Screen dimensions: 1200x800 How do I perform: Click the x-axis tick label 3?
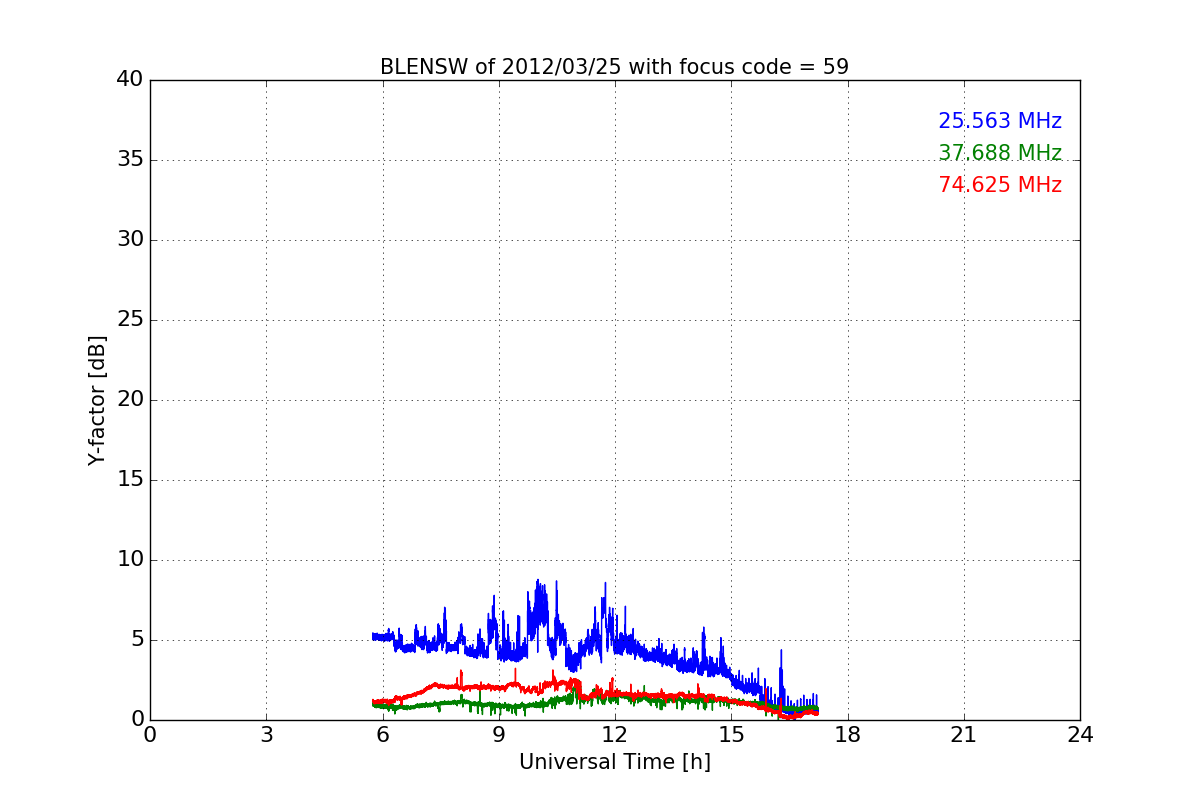(266, 735)
